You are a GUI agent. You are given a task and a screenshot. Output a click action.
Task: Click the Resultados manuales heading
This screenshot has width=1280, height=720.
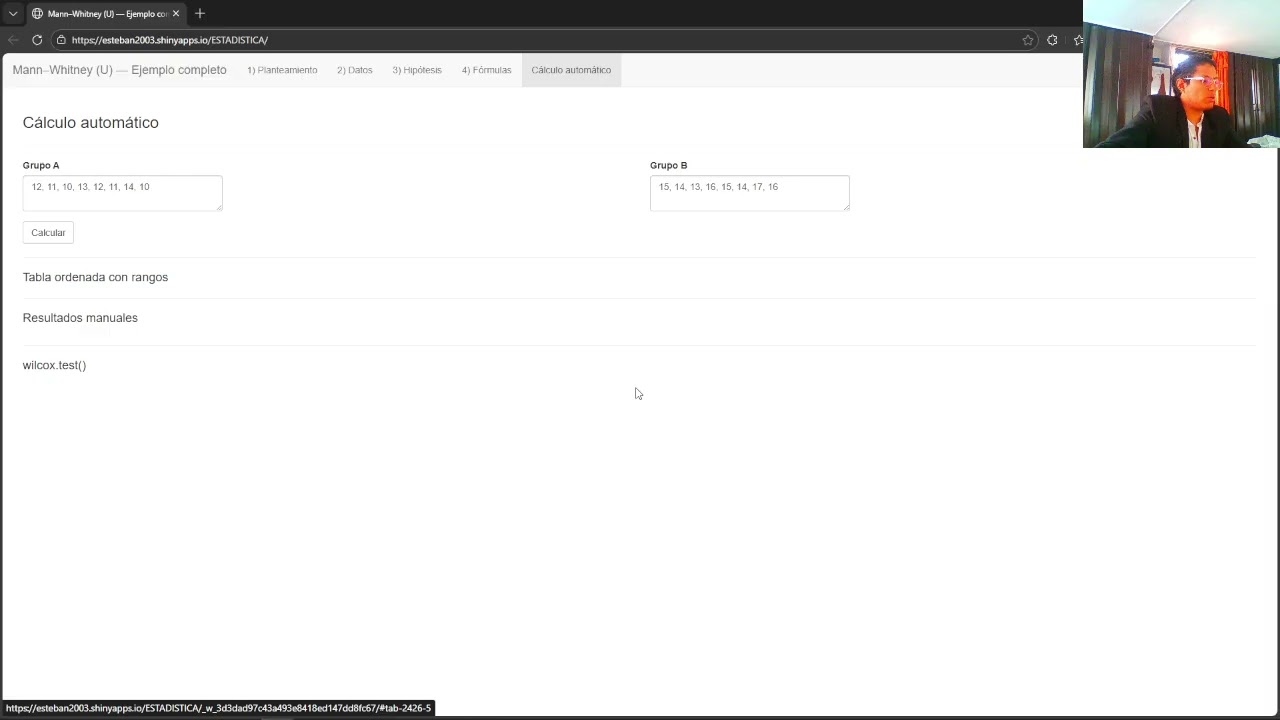point(80,318)
